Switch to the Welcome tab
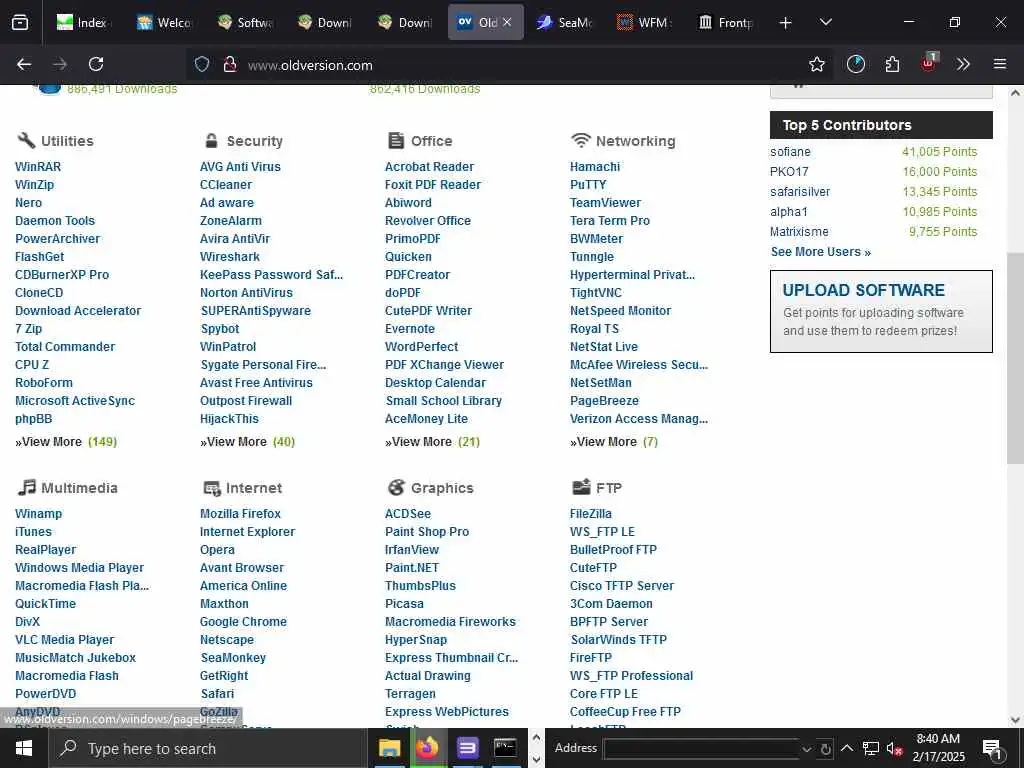 coord(165,23)
